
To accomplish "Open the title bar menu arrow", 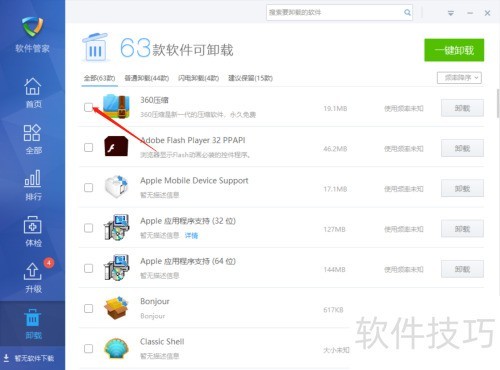I will click(450, 13).
